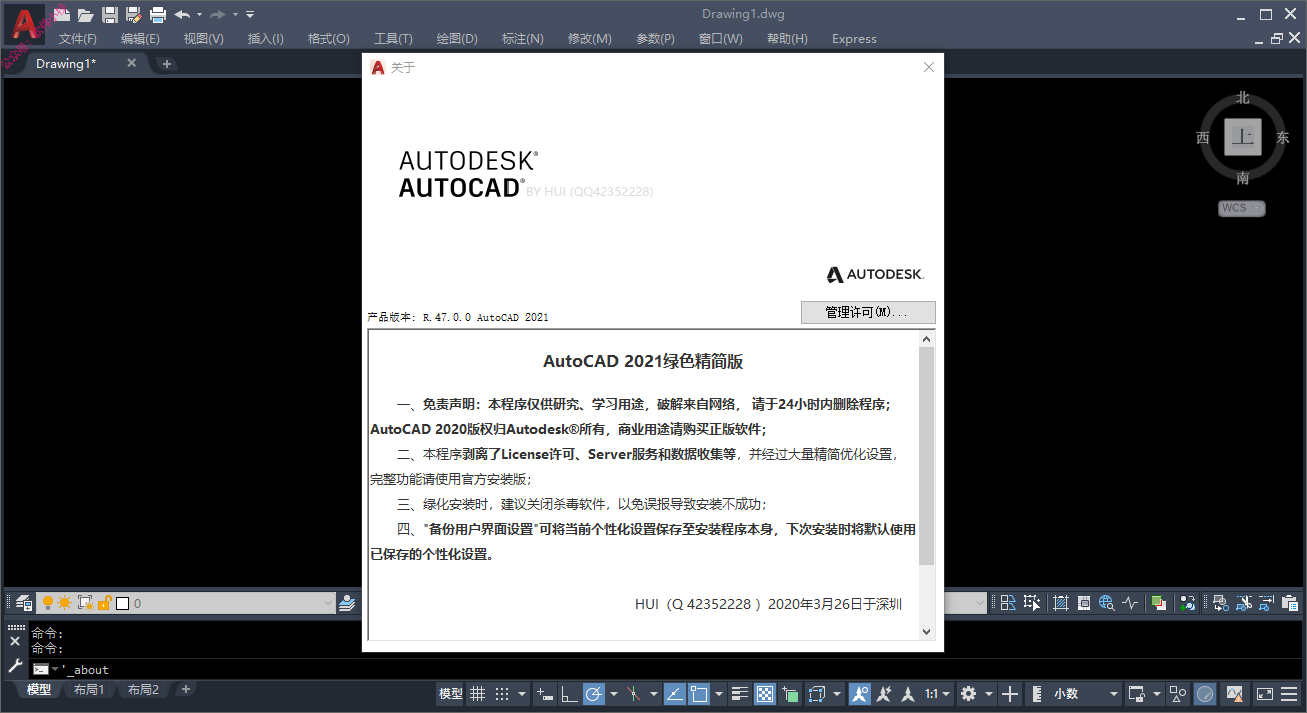Add a new layout with plus button
Image resolution: width=1307 pixels, height=713 pixels.
click(186, 689)
